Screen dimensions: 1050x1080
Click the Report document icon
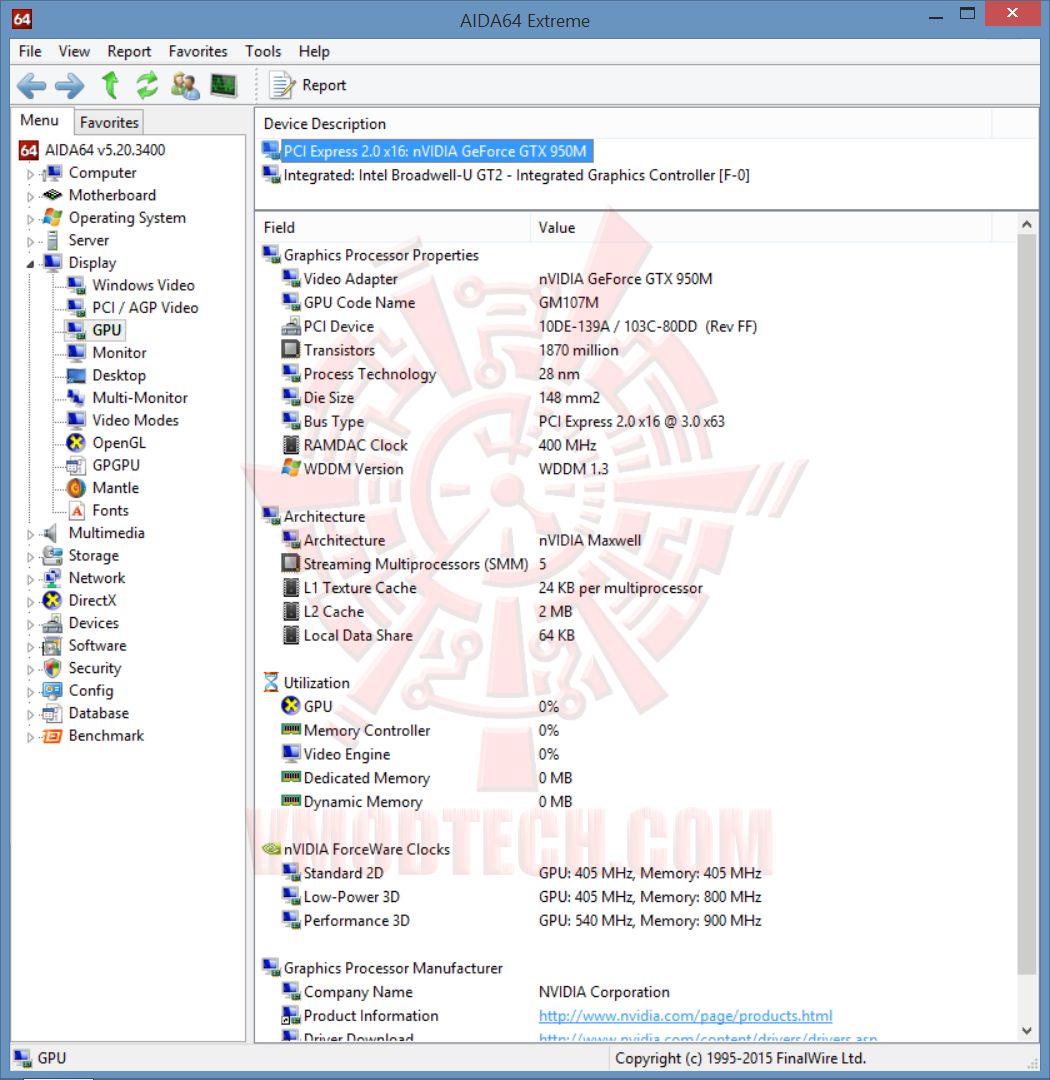pyautogui.click(x=281, y=85)
